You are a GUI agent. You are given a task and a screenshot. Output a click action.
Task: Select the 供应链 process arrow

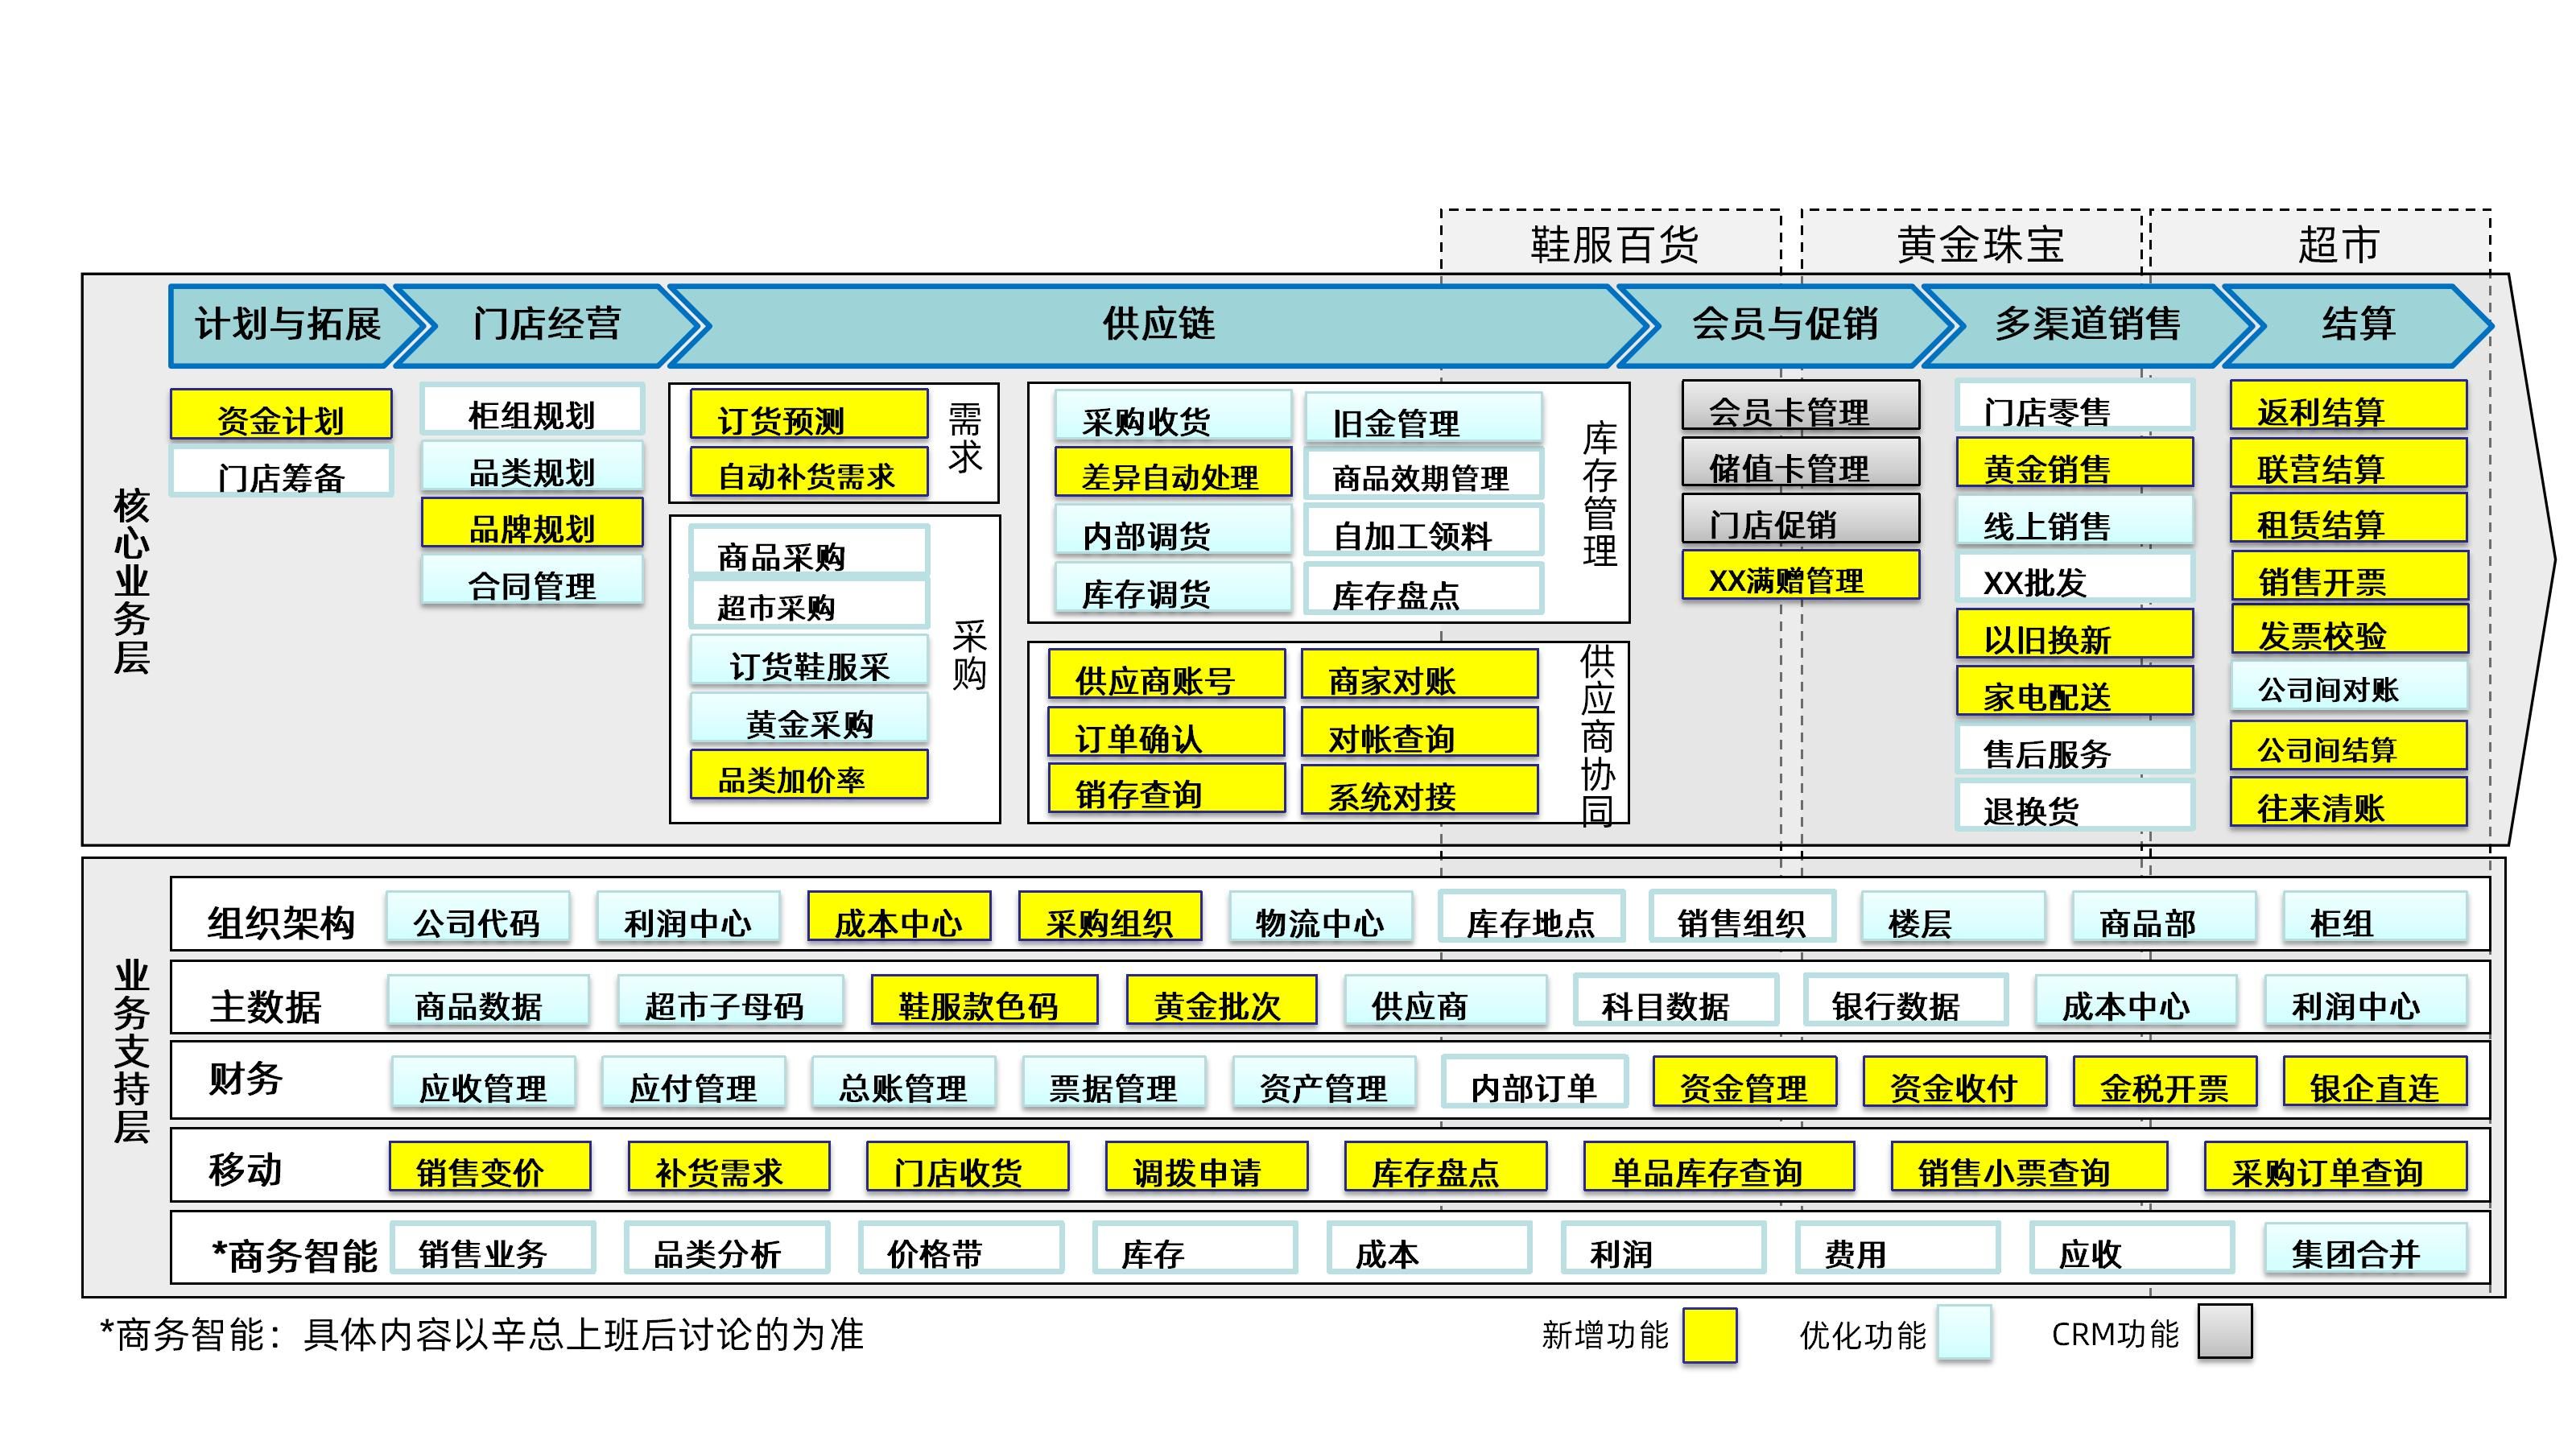(x=1158, y=325)
